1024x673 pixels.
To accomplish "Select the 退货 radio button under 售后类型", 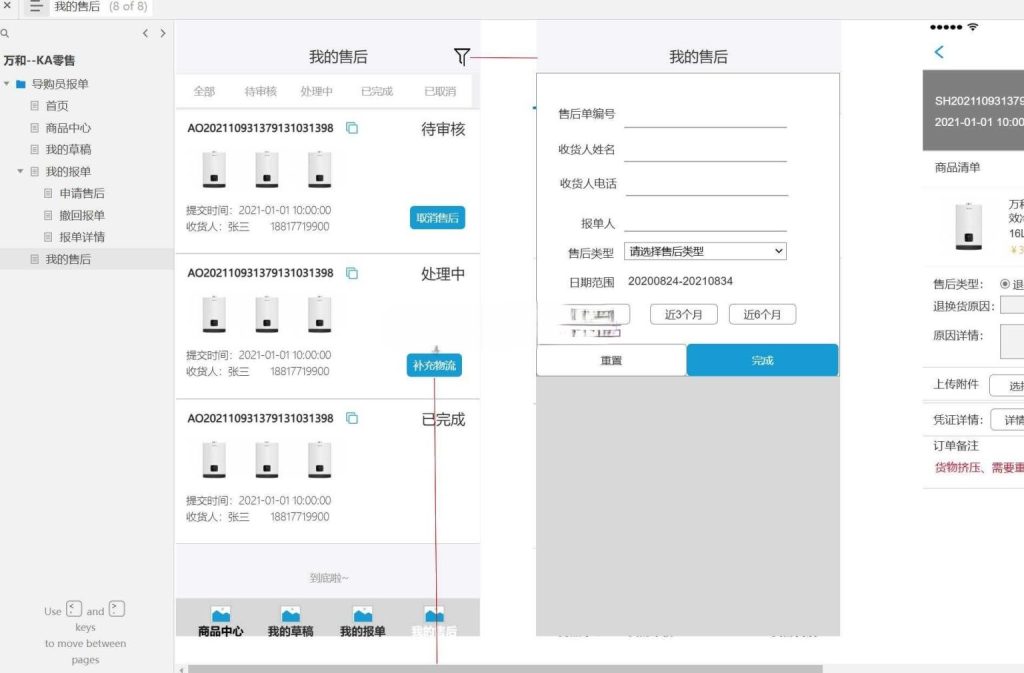I will (x=1004, y=283).
